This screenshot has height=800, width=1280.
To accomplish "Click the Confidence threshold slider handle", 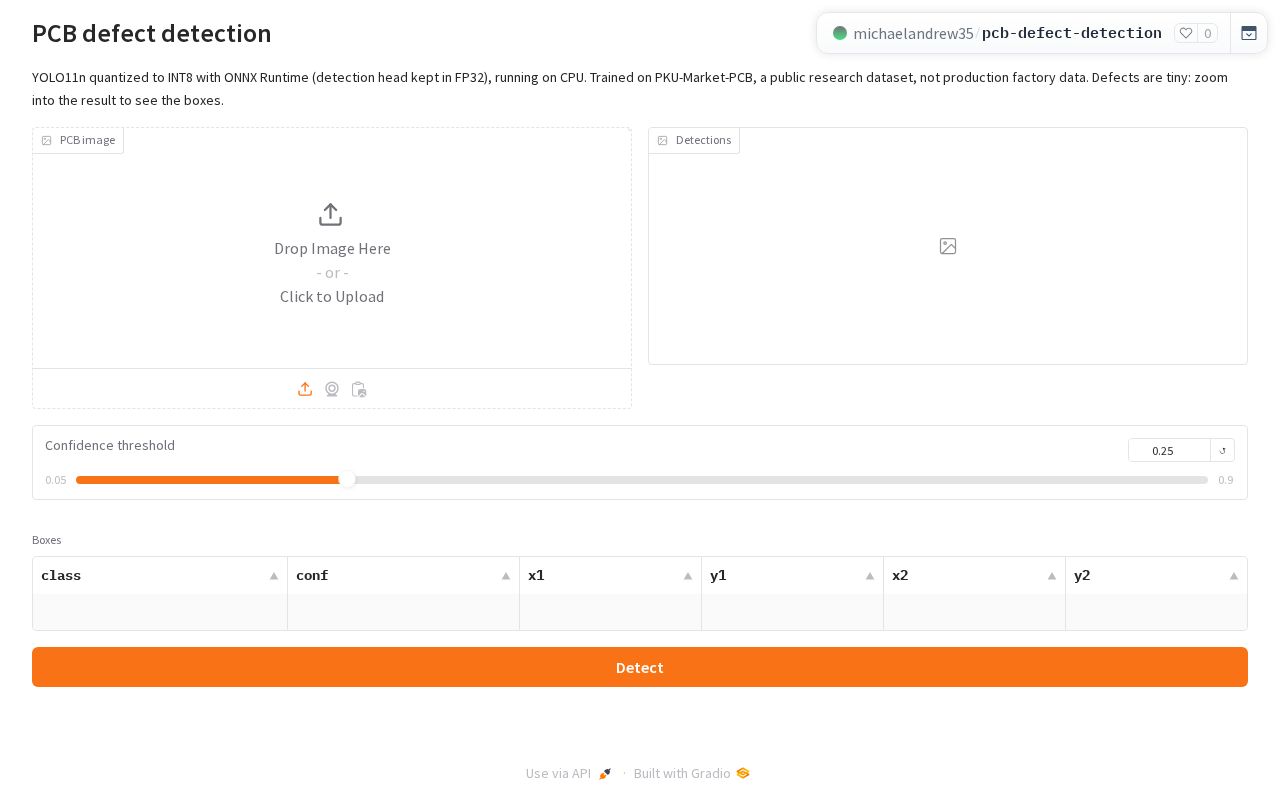I will (347, 480).
